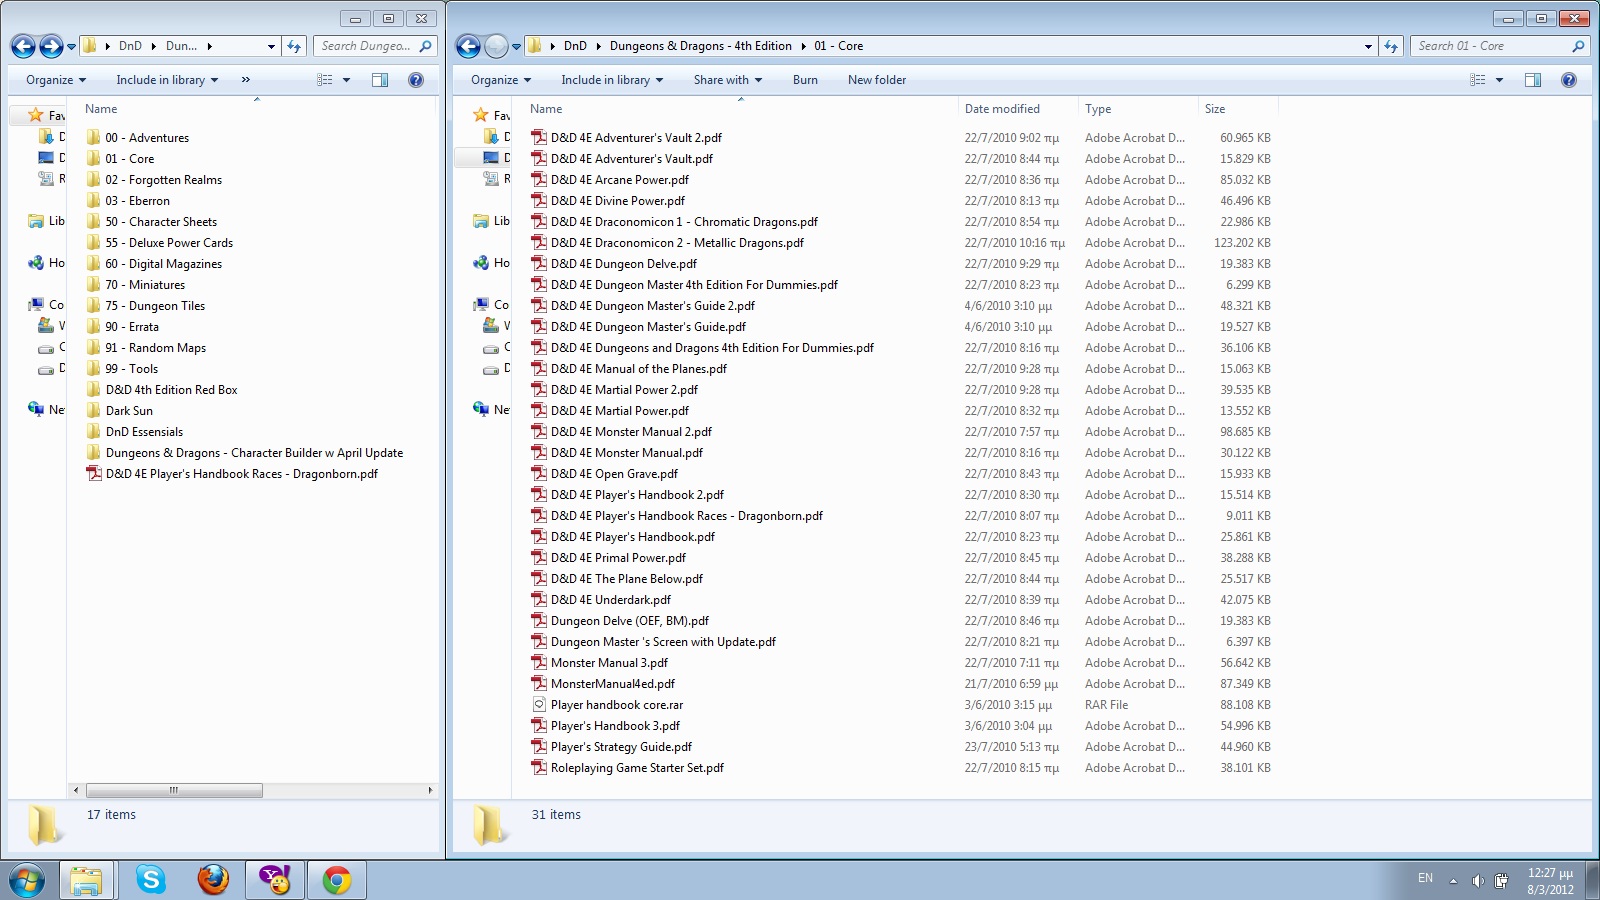Refresh the left Explorer window address bar
This screenshot has height=900, width=1600.
[x=294, y=46]
